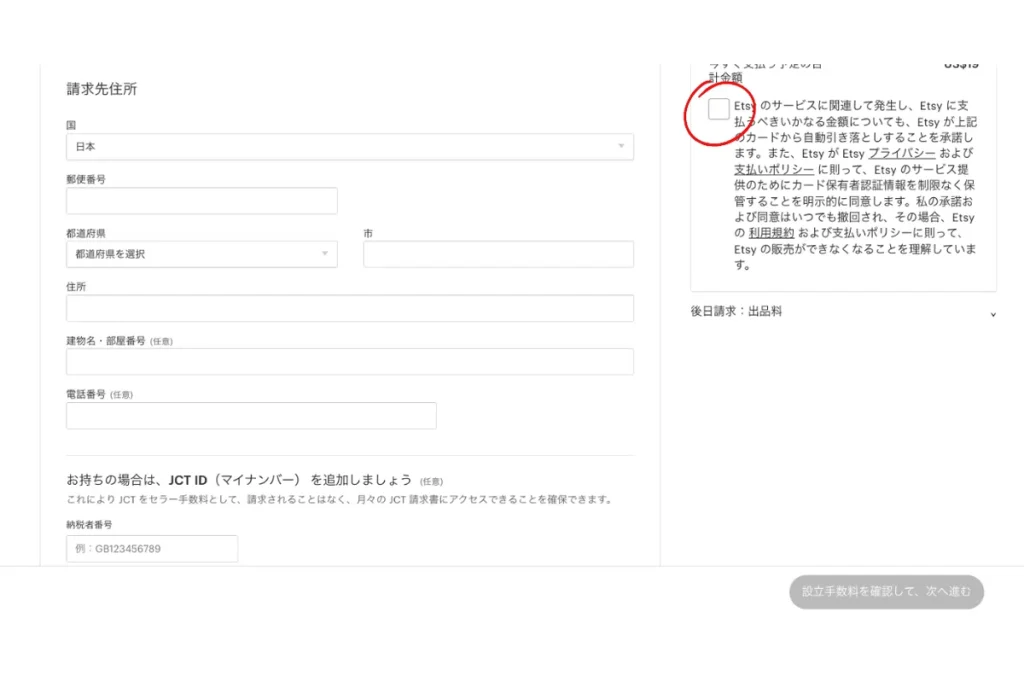Click 設立手数料を確認して、次へ進む button

coord(886,592)
